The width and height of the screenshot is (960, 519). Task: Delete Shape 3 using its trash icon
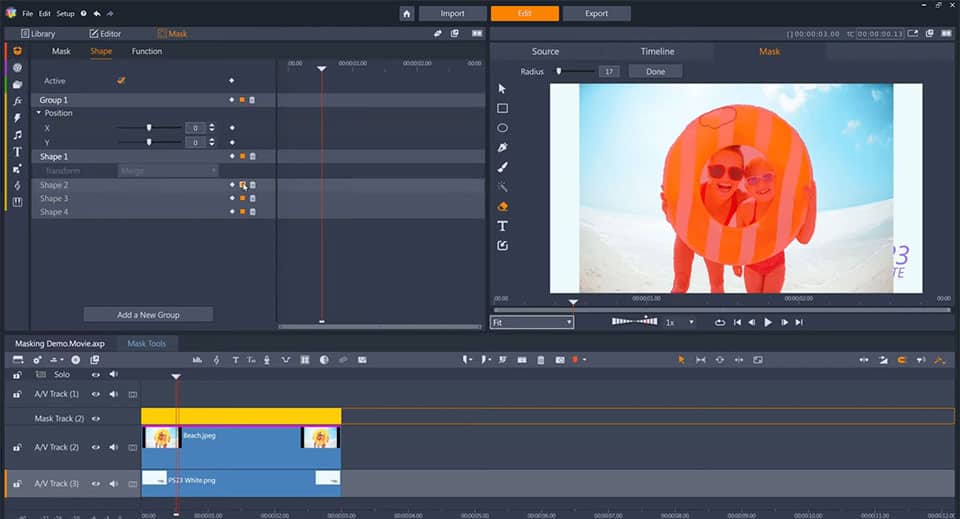tap(252, 199)
